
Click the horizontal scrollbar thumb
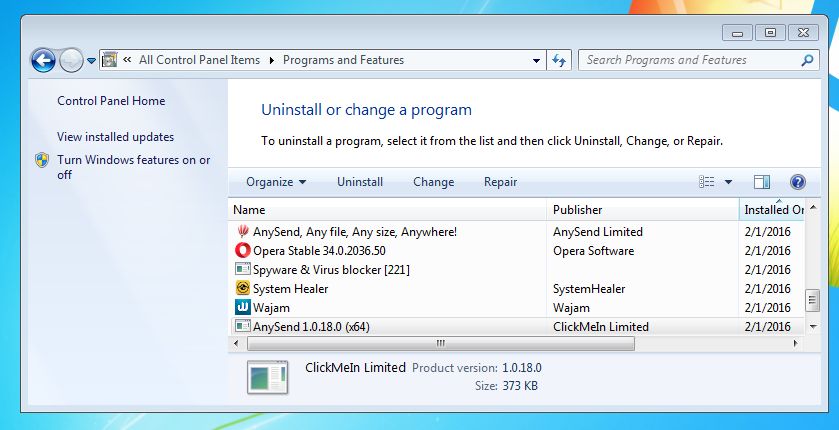[441, 343]
